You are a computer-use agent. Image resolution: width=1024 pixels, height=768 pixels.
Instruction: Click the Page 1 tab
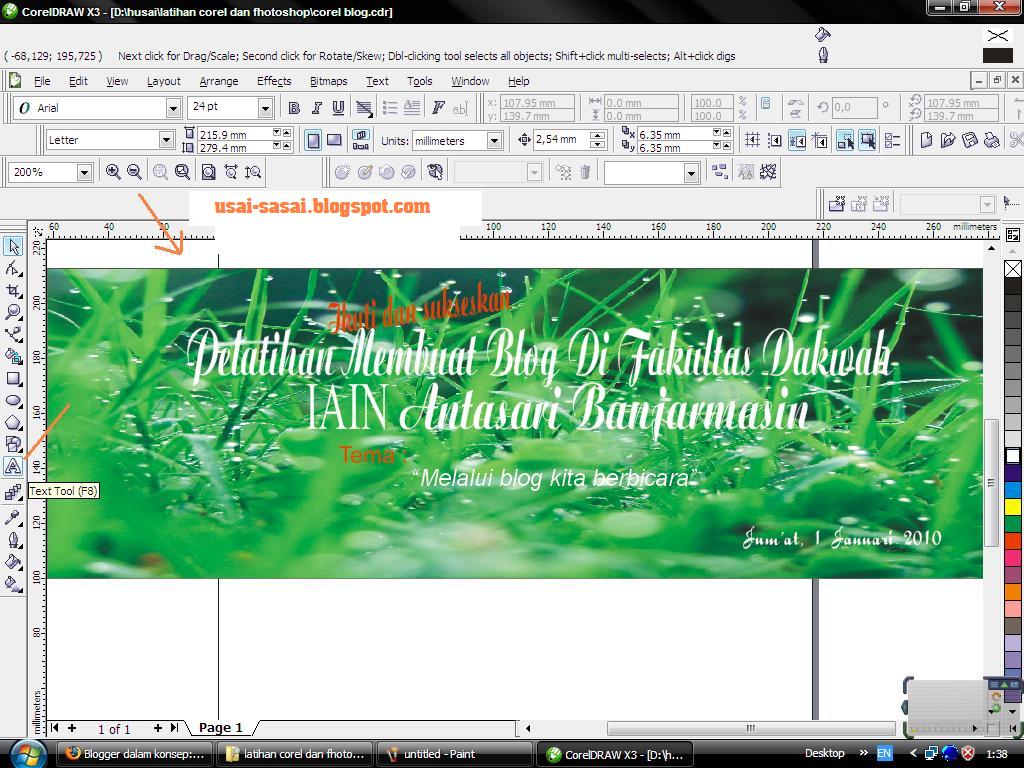click(220, 728)
